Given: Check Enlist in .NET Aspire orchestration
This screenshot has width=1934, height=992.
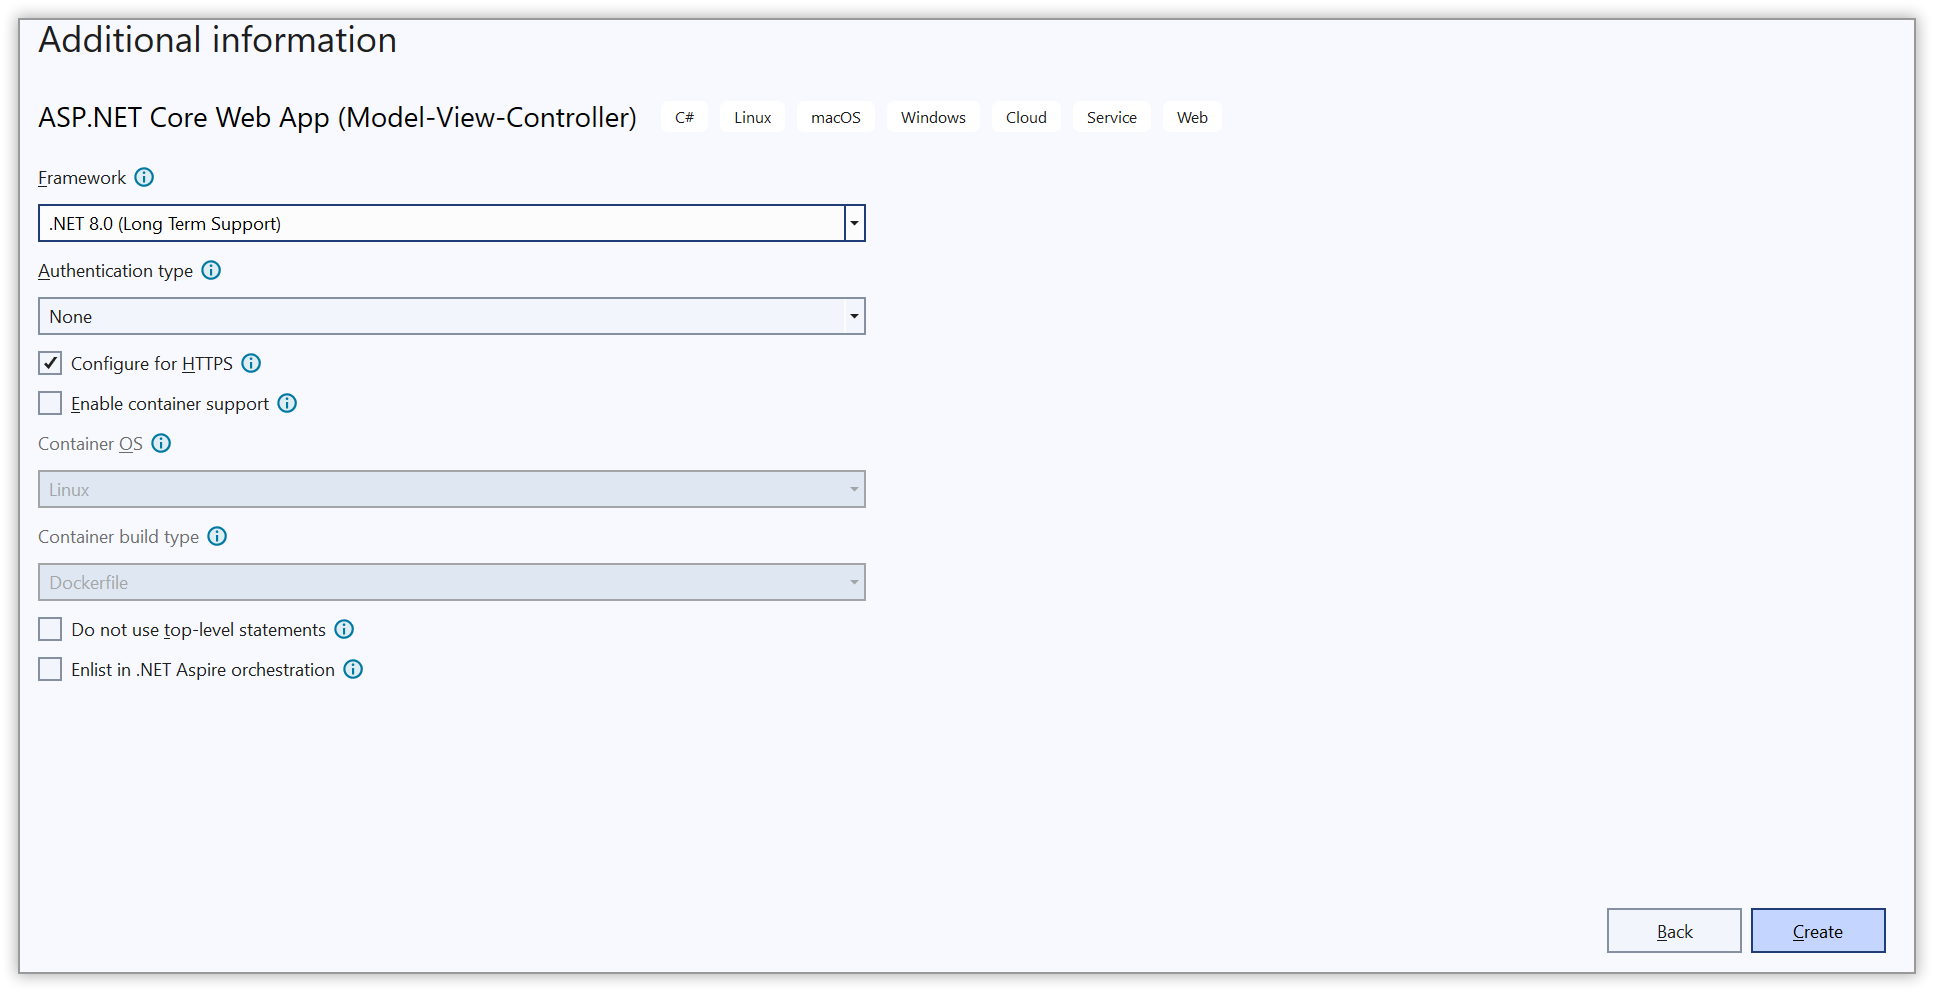Looking at the screenshot, I should [50, 669].
